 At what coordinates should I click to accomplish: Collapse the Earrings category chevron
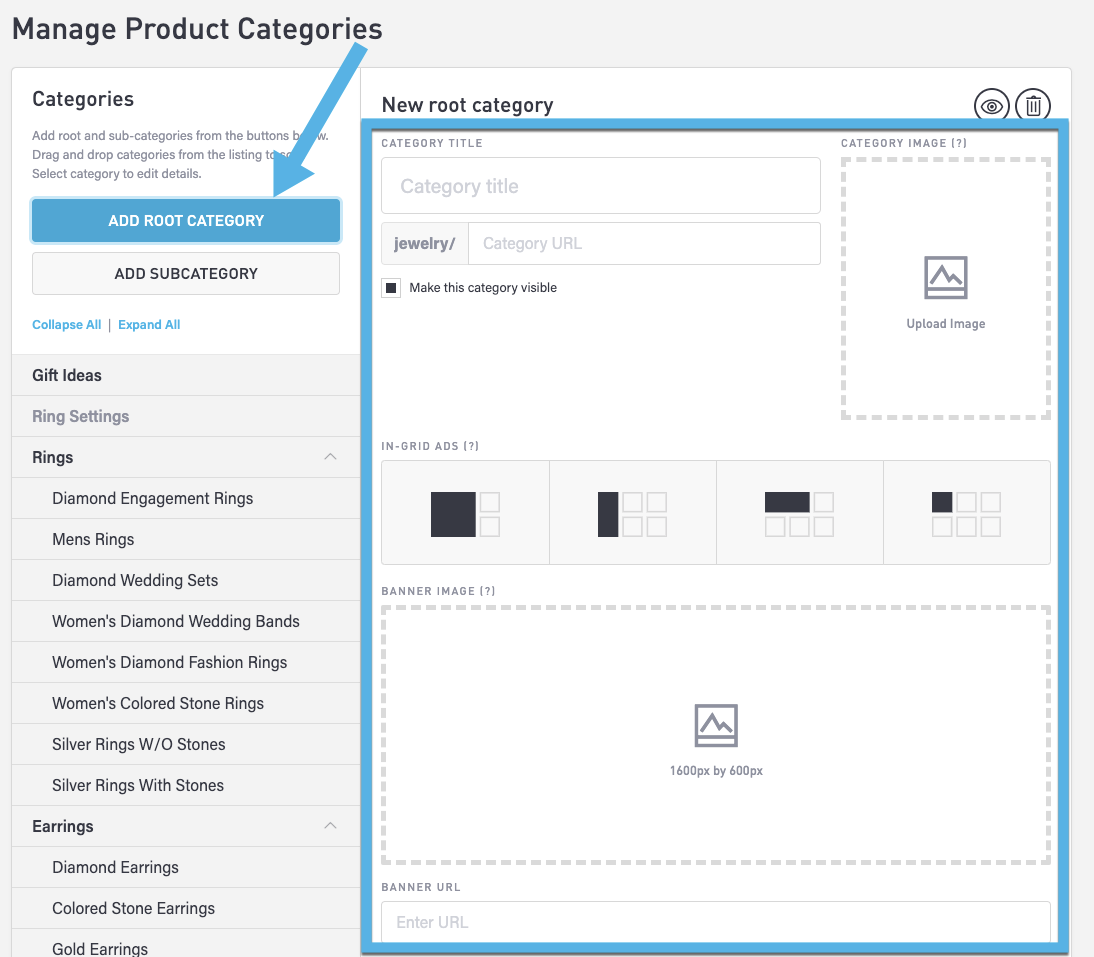click(330, 826)
